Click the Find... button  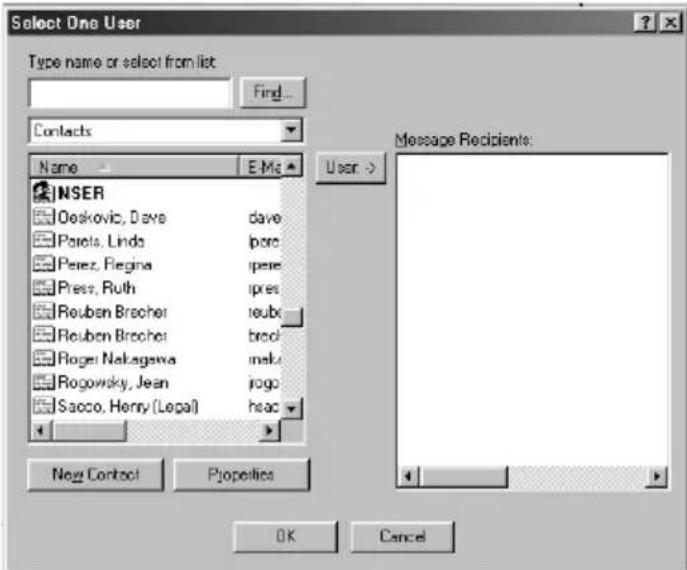point(273,92)
